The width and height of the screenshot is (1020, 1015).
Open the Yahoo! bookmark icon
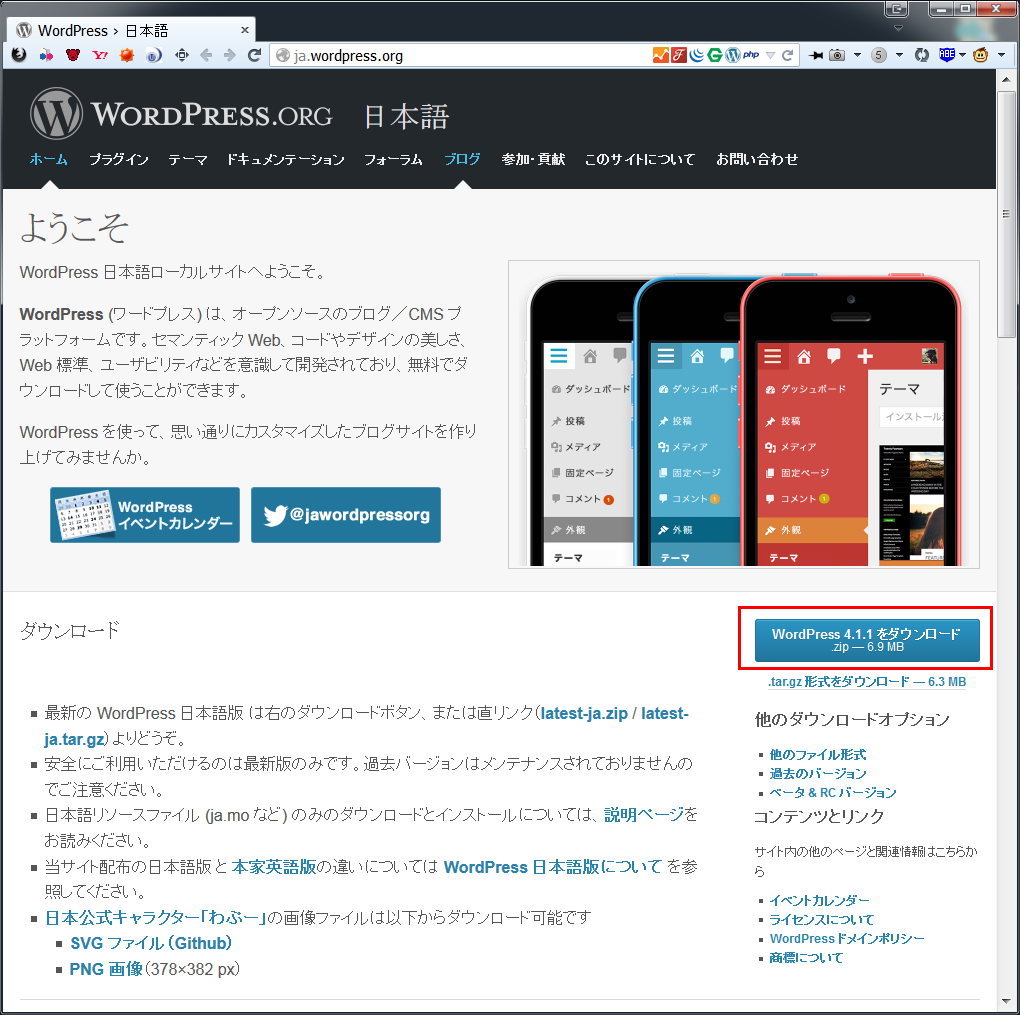100,55
